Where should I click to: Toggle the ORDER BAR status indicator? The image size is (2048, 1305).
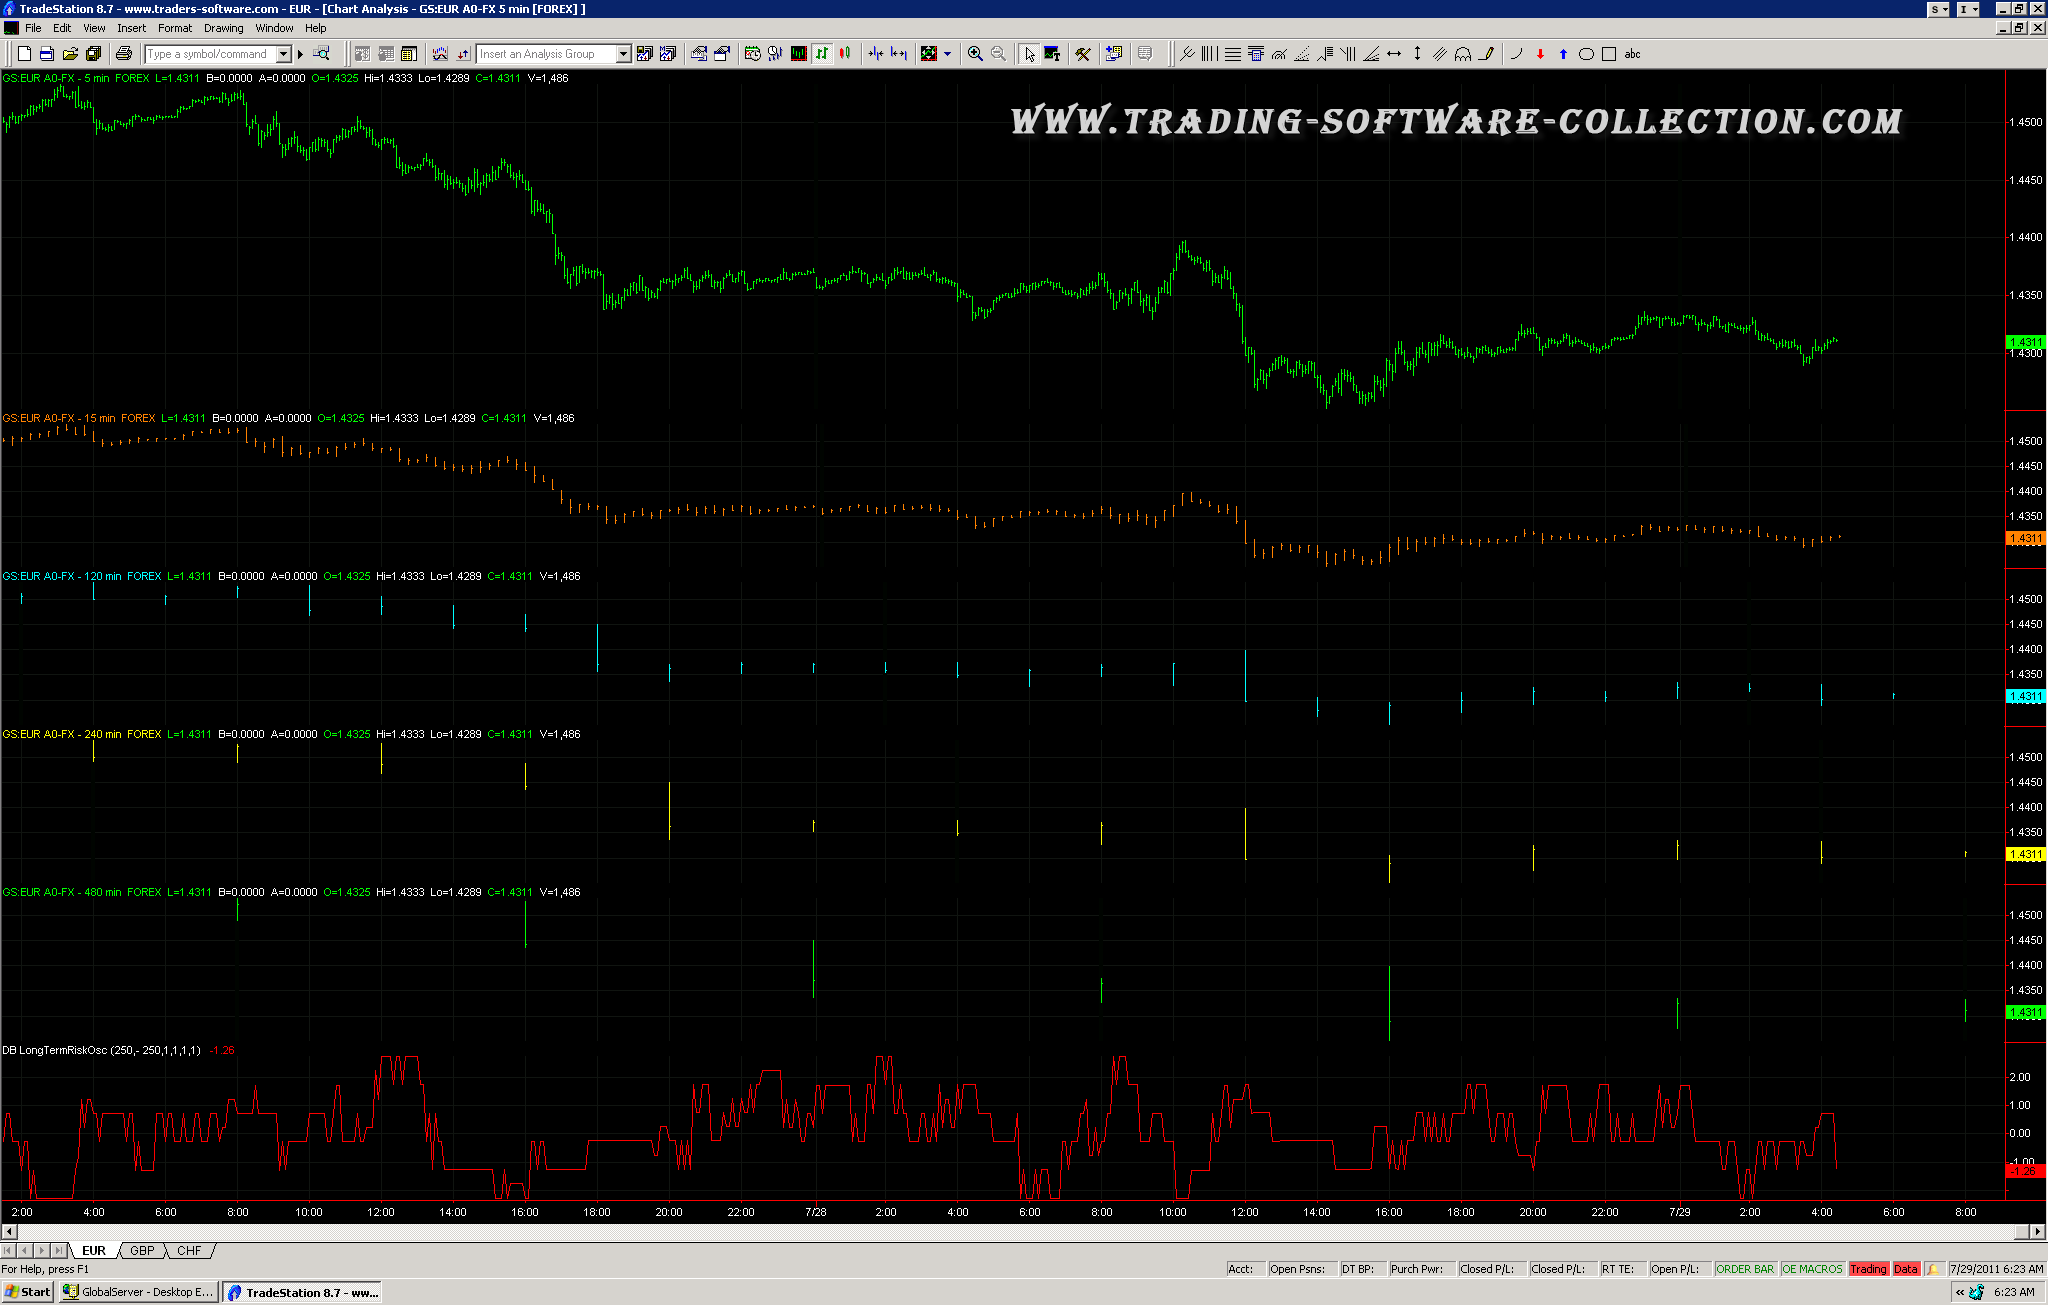[x=1744, y=1269]
